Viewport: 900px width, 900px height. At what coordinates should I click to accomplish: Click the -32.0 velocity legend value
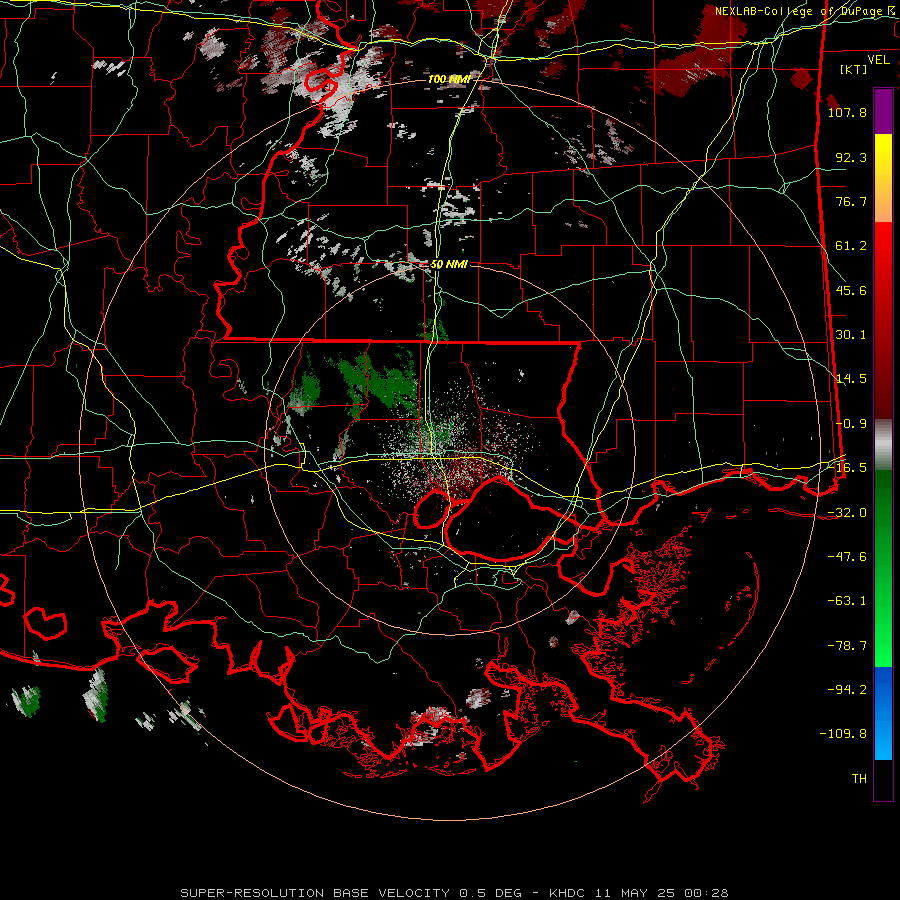[x=847, y=513]
